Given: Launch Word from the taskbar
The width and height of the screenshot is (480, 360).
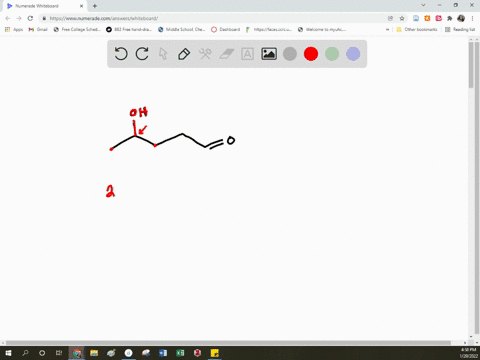Looking at the screenshot, I should click(x=163, y=353).
